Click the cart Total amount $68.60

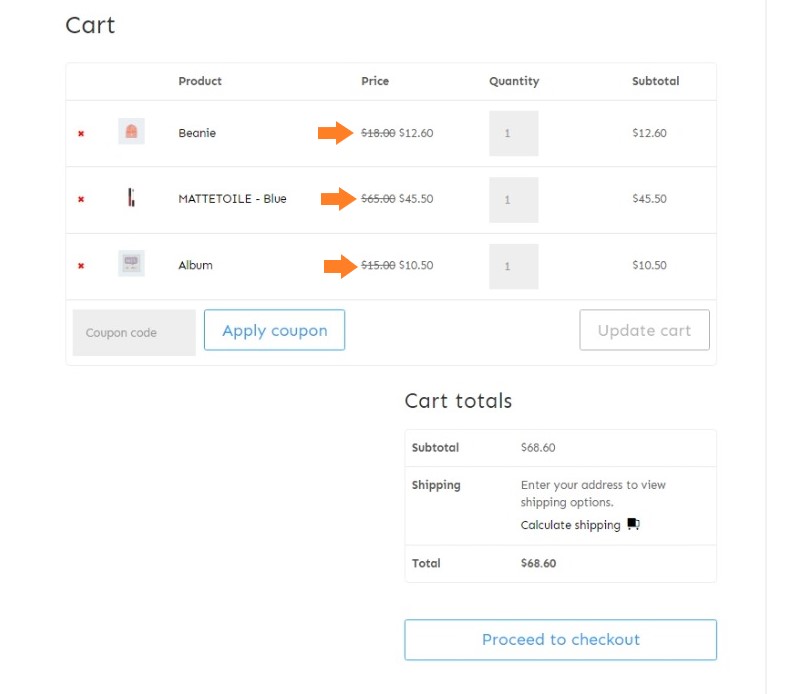[538, 563]
